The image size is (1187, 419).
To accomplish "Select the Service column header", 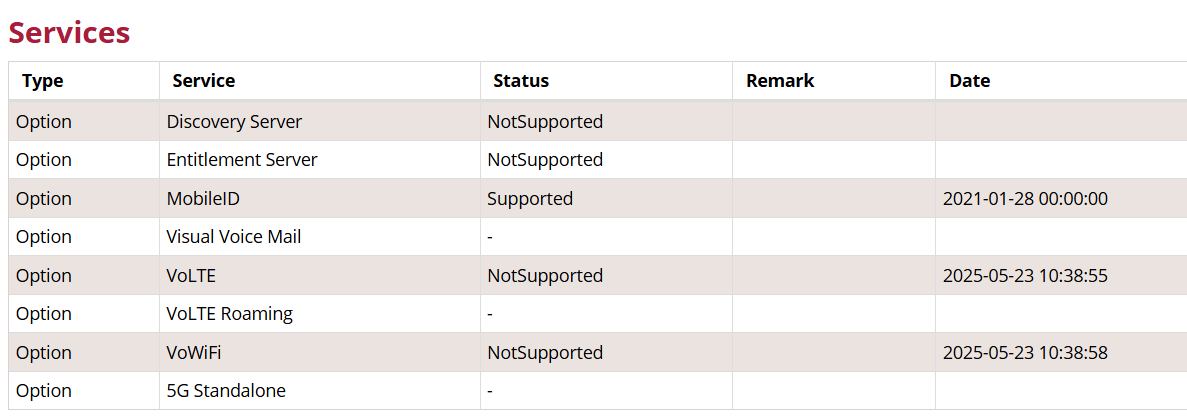I will [203, 81].
